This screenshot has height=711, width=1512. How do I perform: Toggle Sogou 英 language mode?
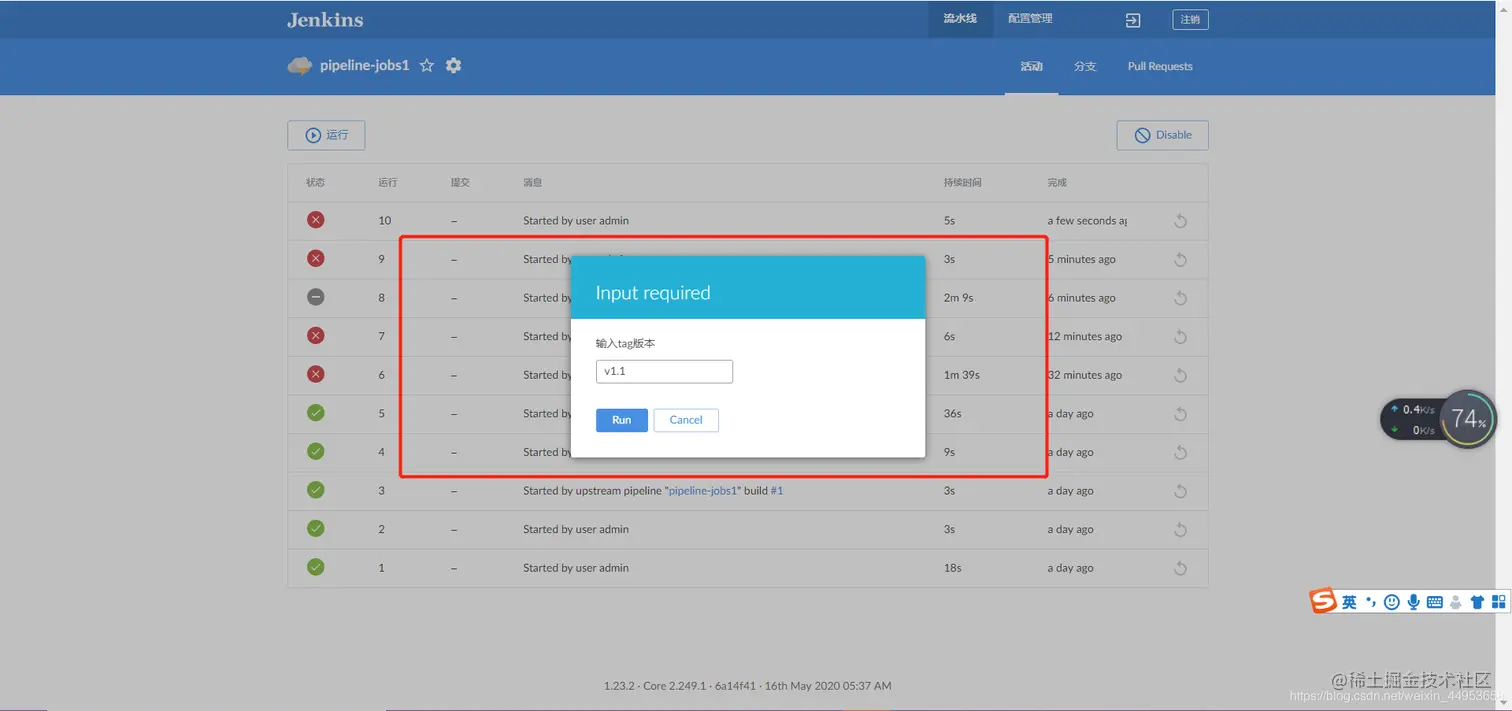(x=1349, y=602)
